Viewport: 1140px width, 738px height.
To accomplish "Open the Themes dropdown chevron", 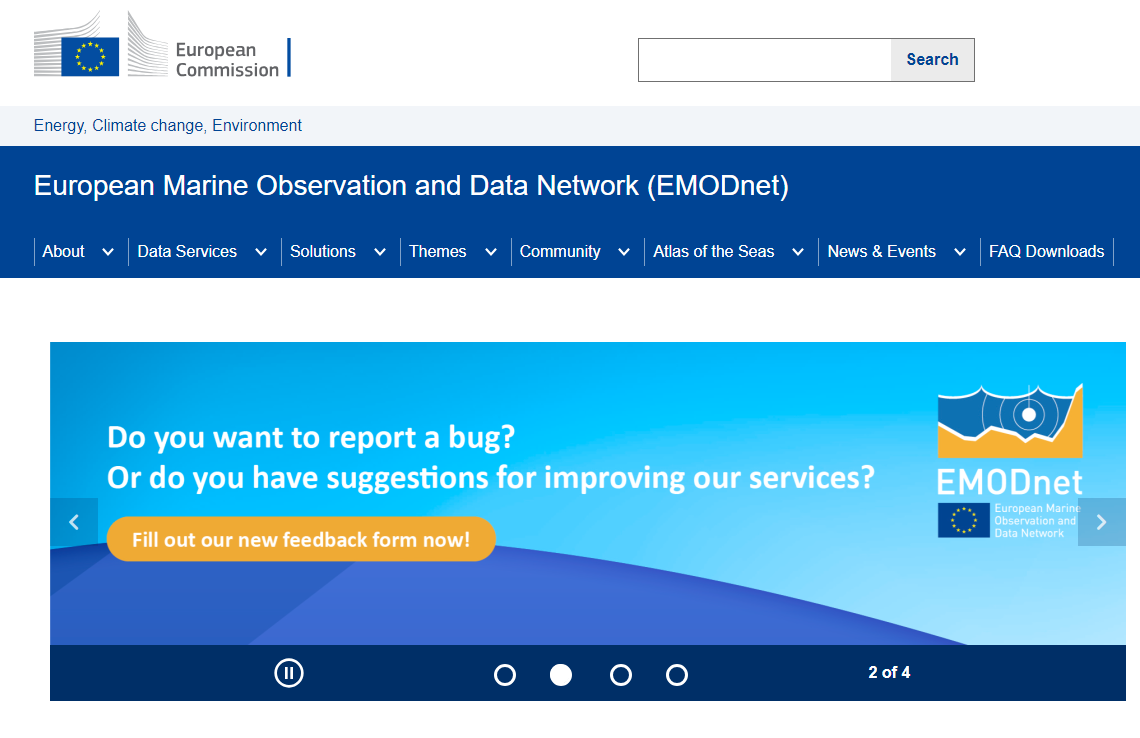I will click(491, 252).
